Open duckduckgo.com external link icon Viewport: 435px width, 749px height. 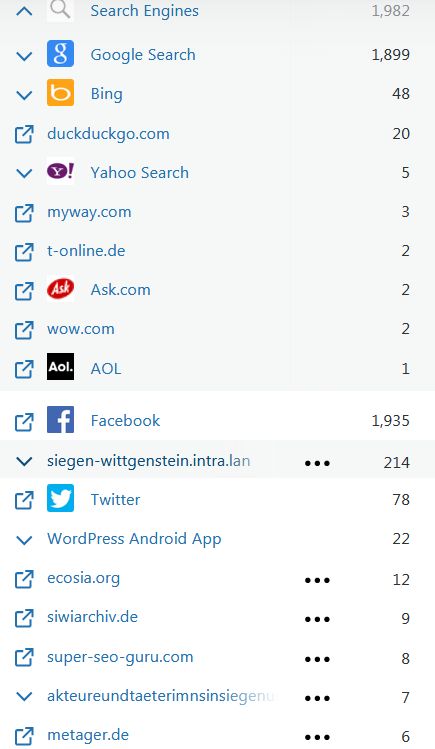[24, 134]
